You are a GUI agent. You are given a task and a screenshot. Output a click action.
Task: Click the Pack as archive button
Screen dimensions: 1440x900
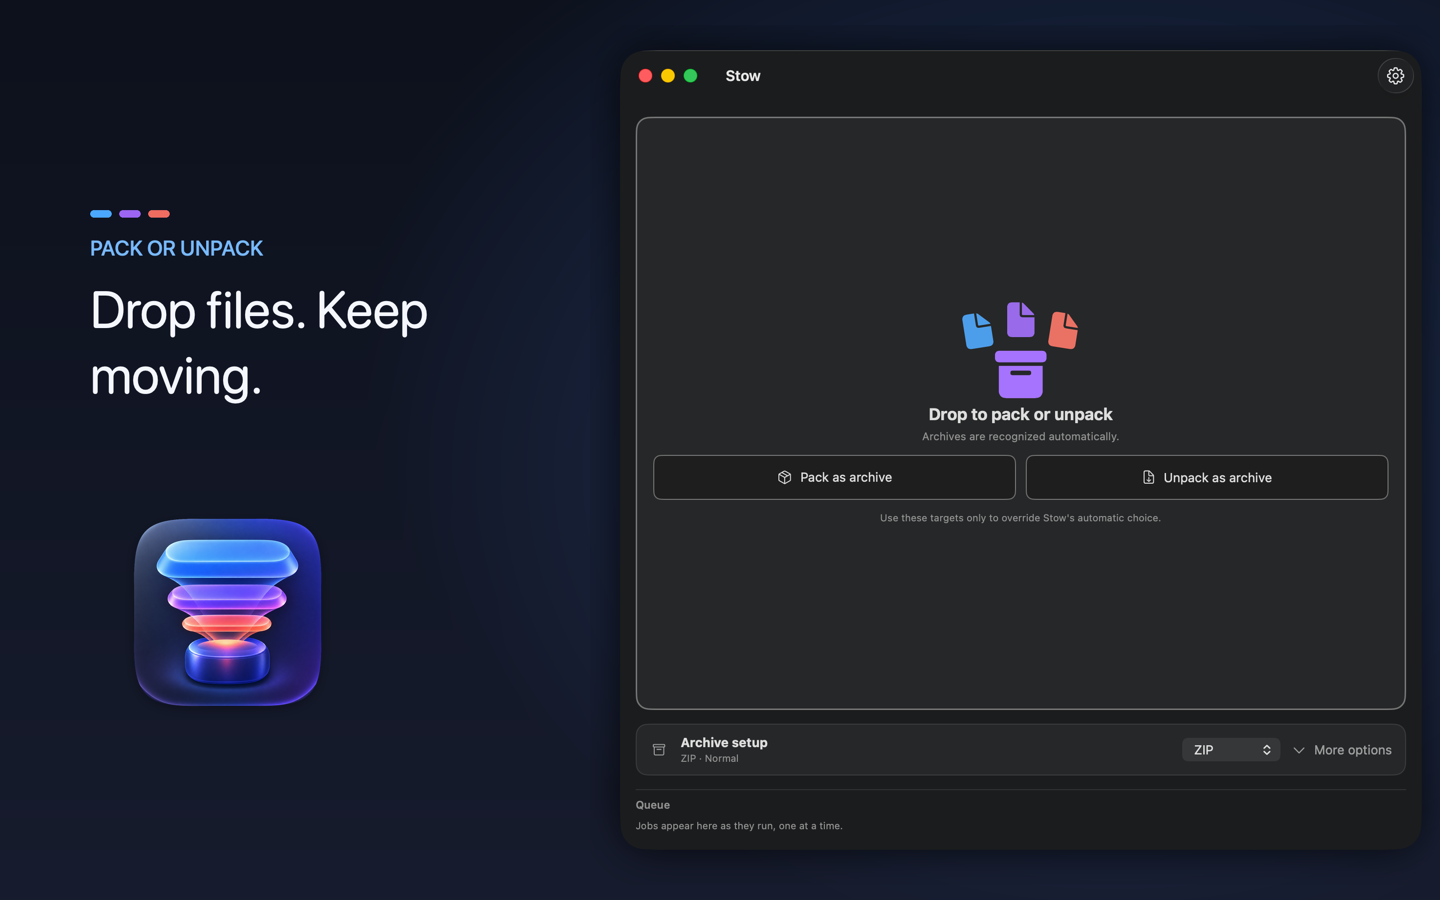834,477
